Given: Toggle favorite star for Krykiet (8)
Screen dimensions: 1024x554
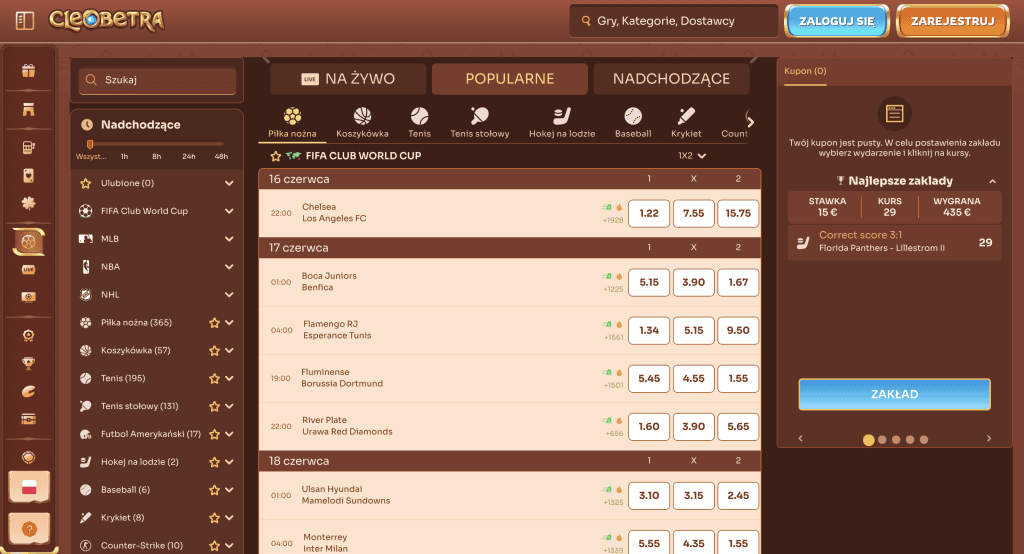Looking at the screenshot, I should 214,518.
